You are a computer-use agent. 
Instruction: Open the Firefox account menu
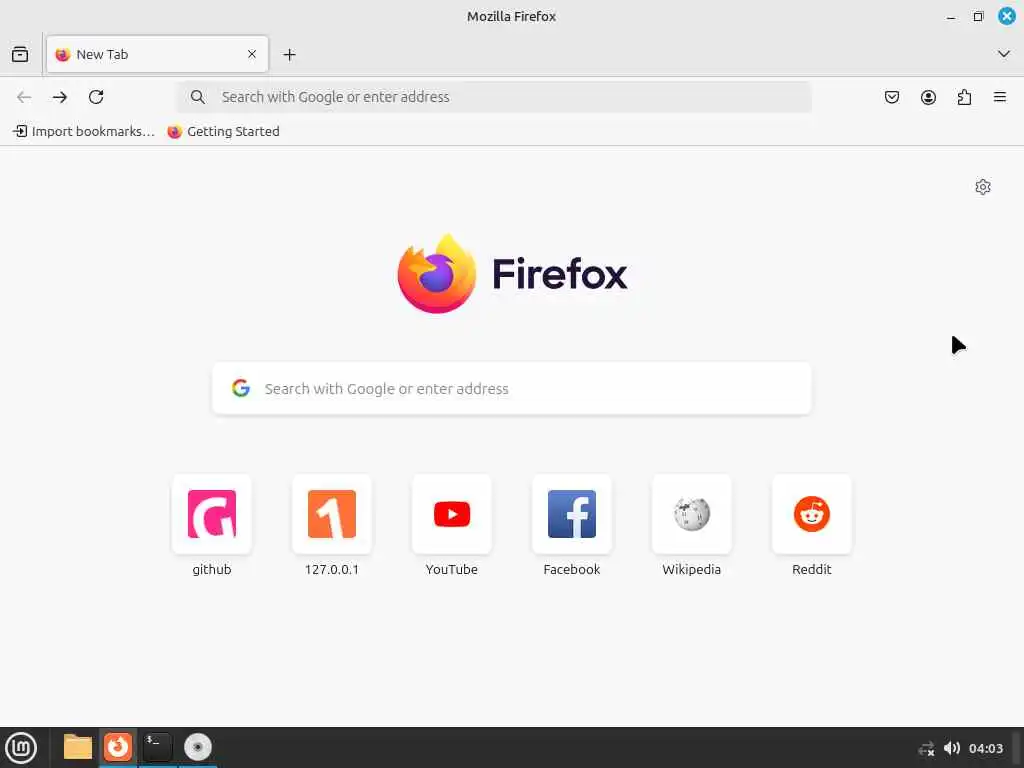click(928, 97)
